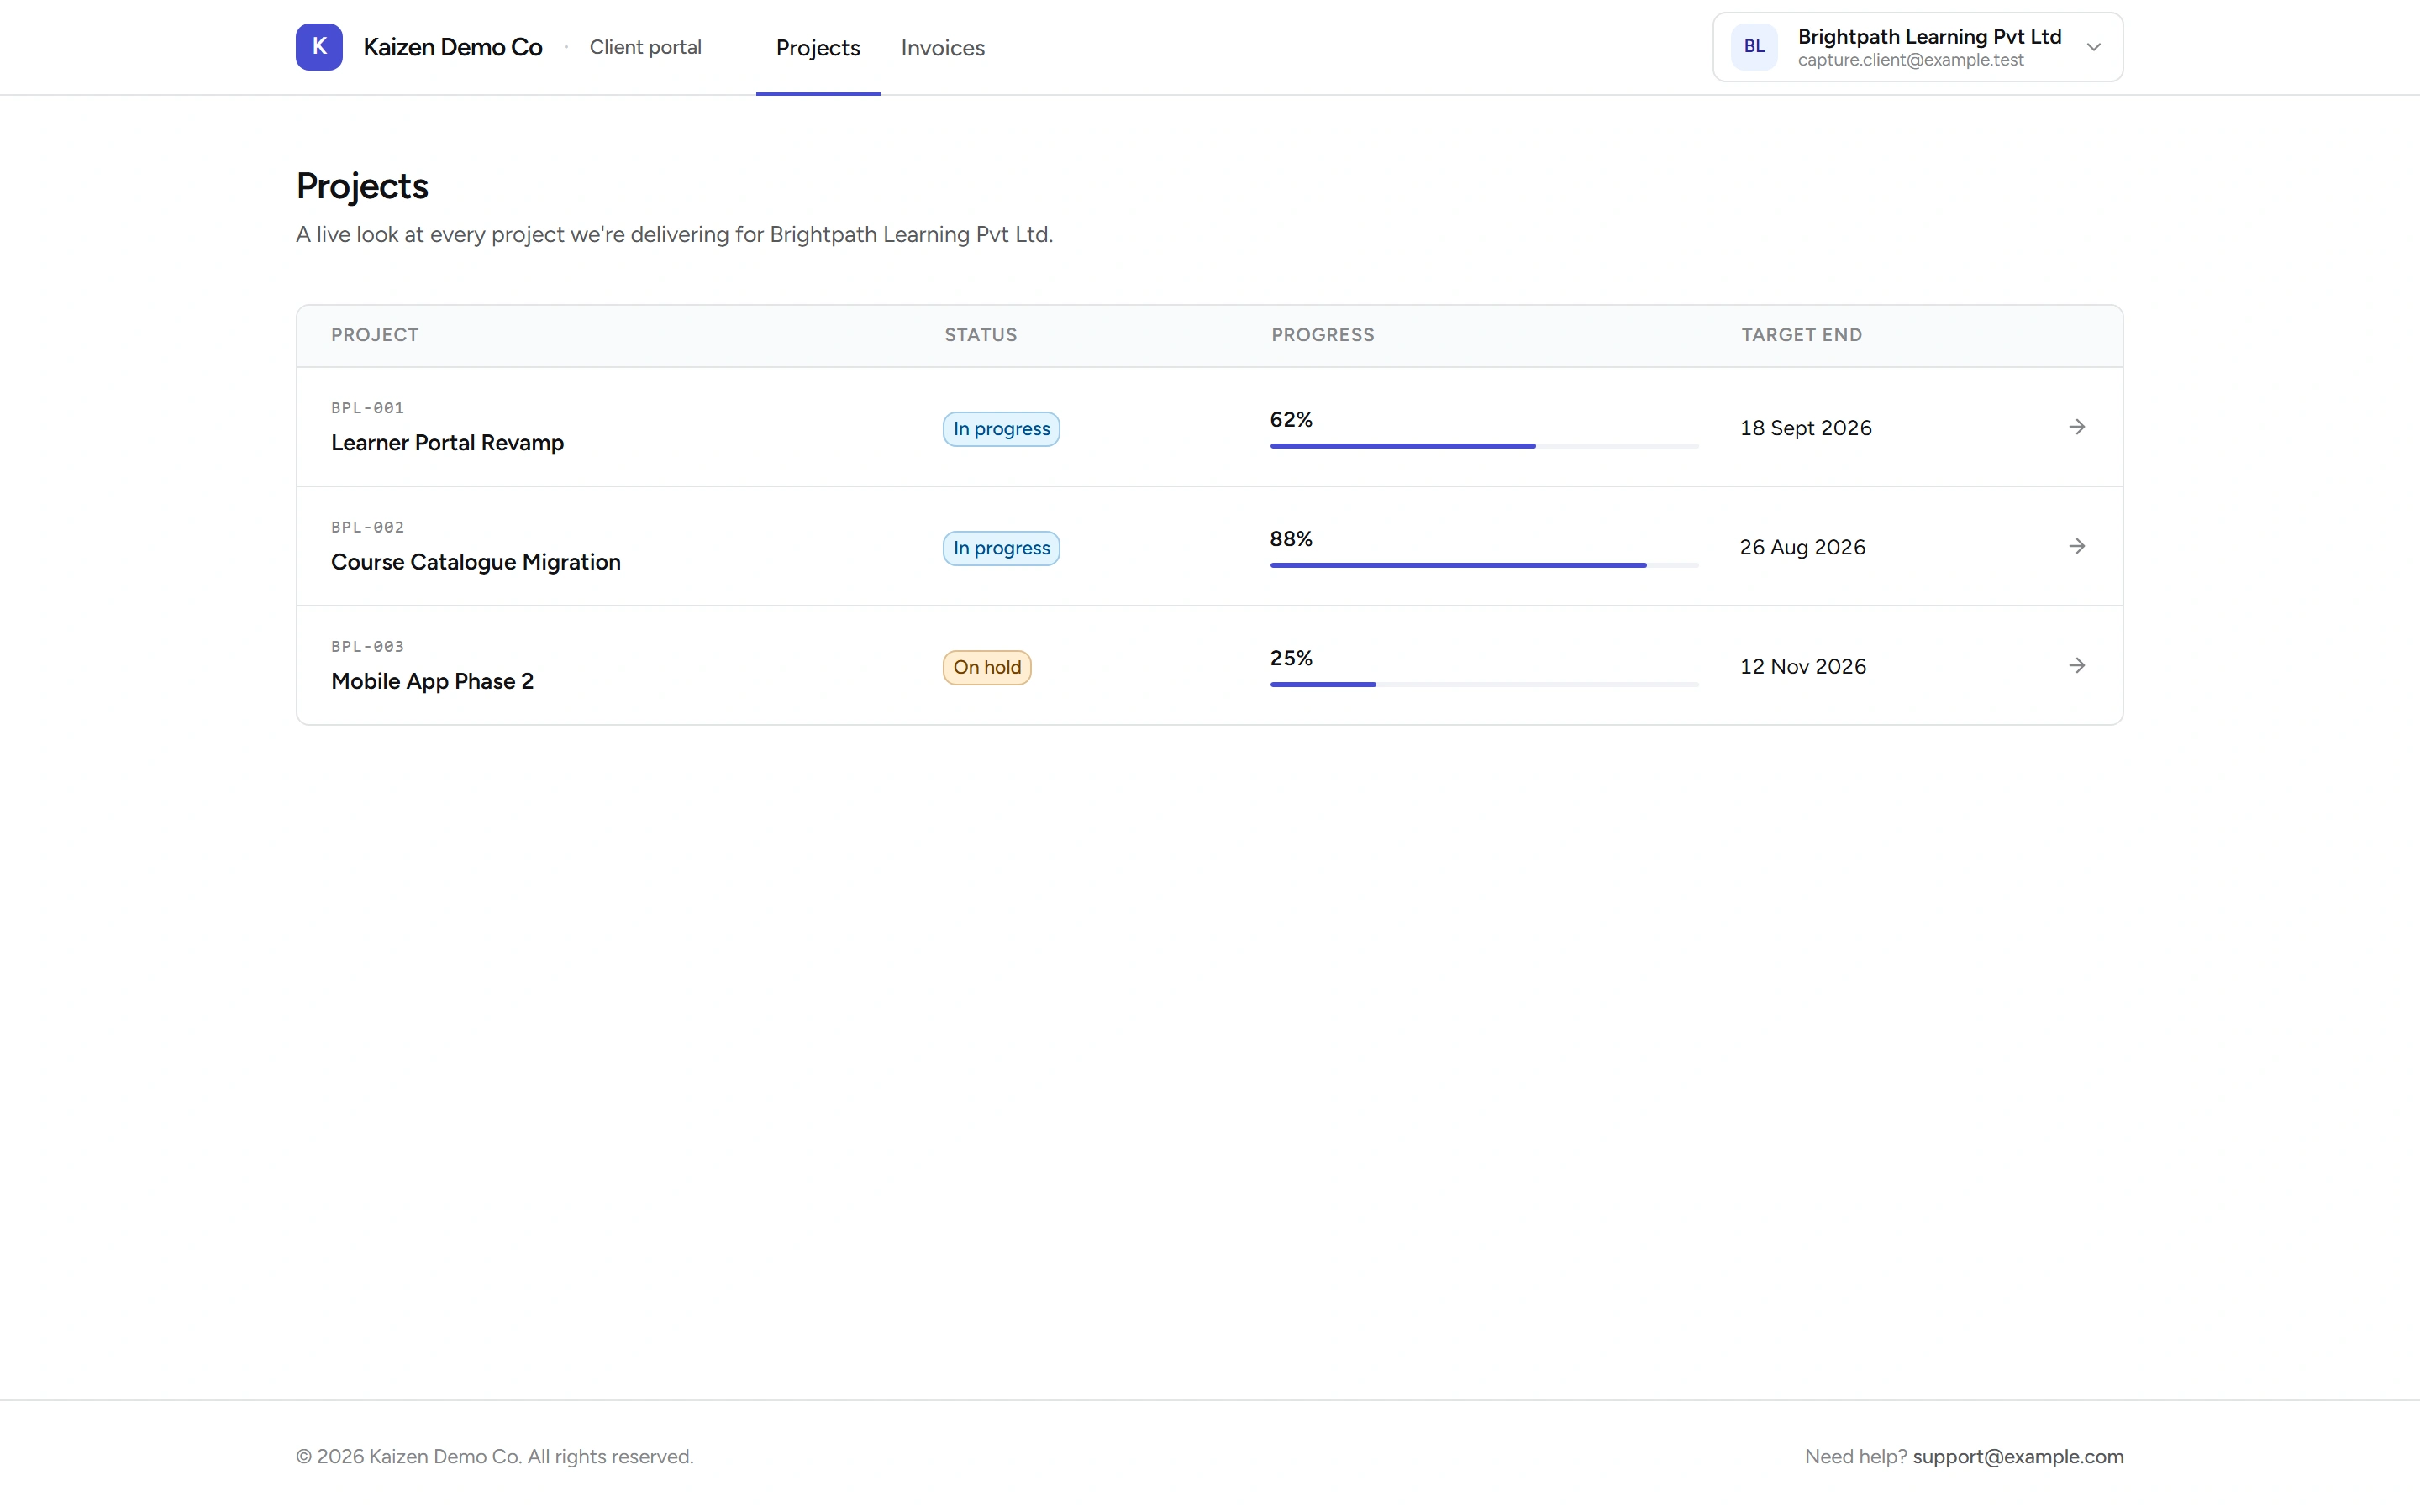Click the "A live look at every project" subtitle
2420x1512 pixels.
point(674,234)
